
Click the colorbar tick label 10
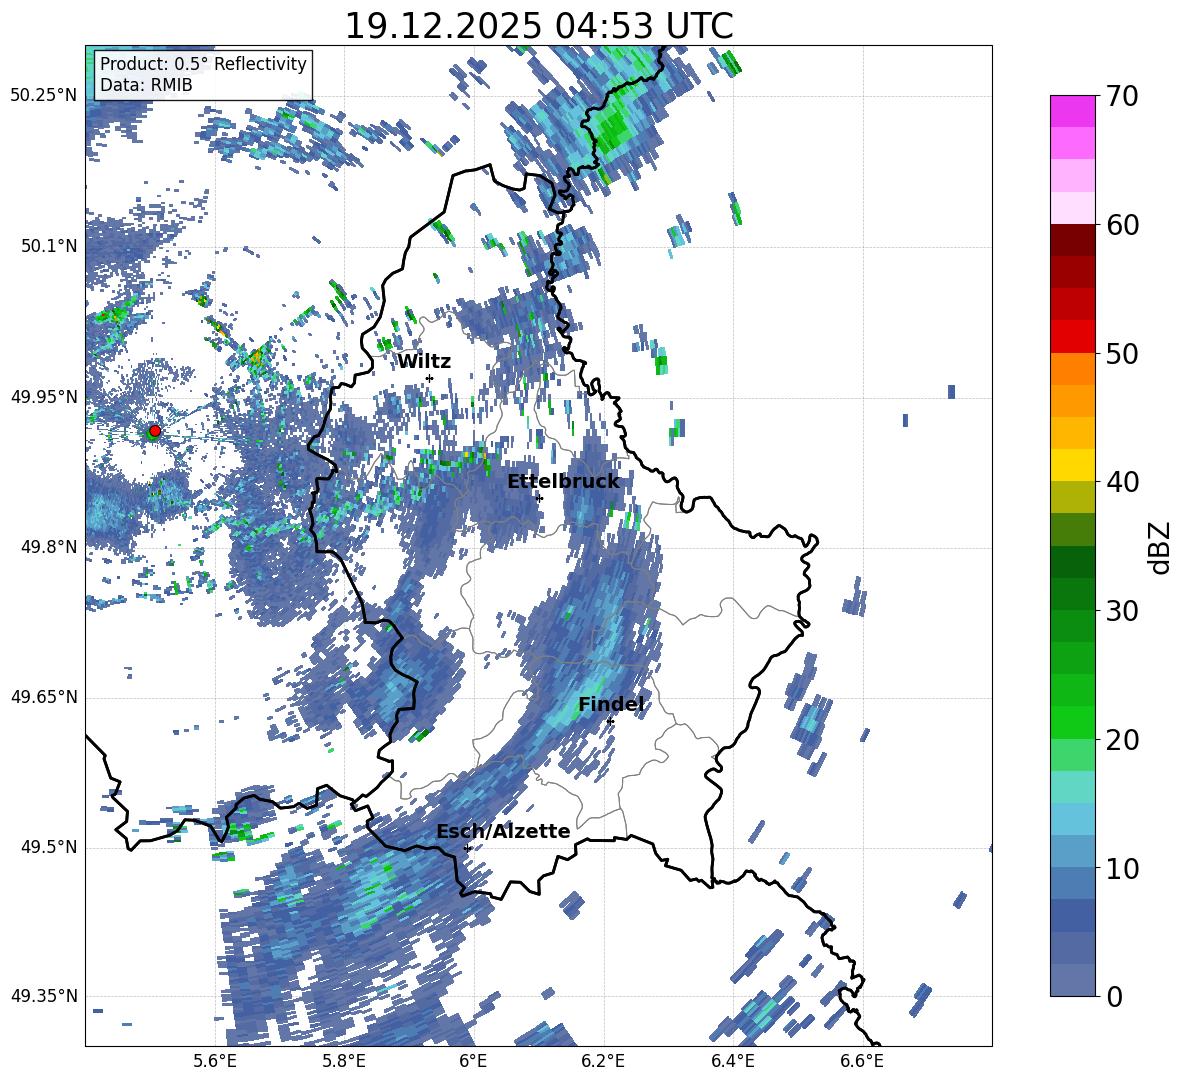1122,868
